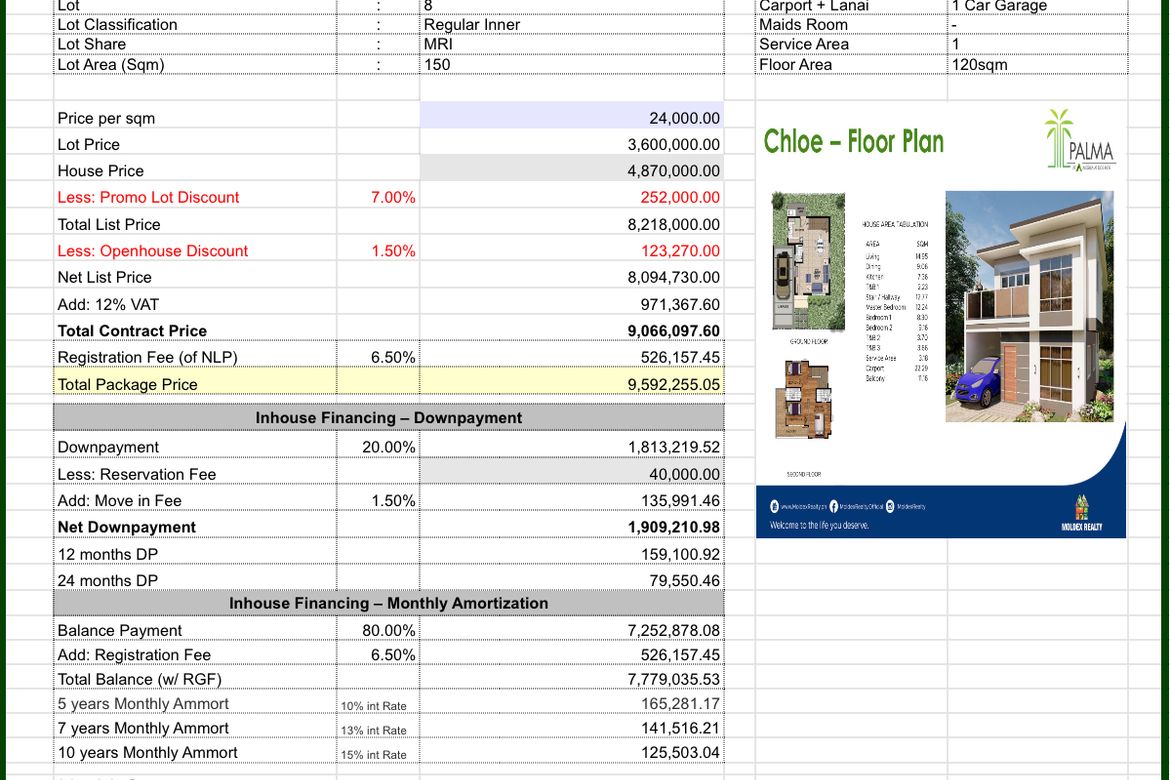This screenshot has height=780, width=1170.
Task: Click the '13% int Rate' cell
Action: tap(378, 728)
